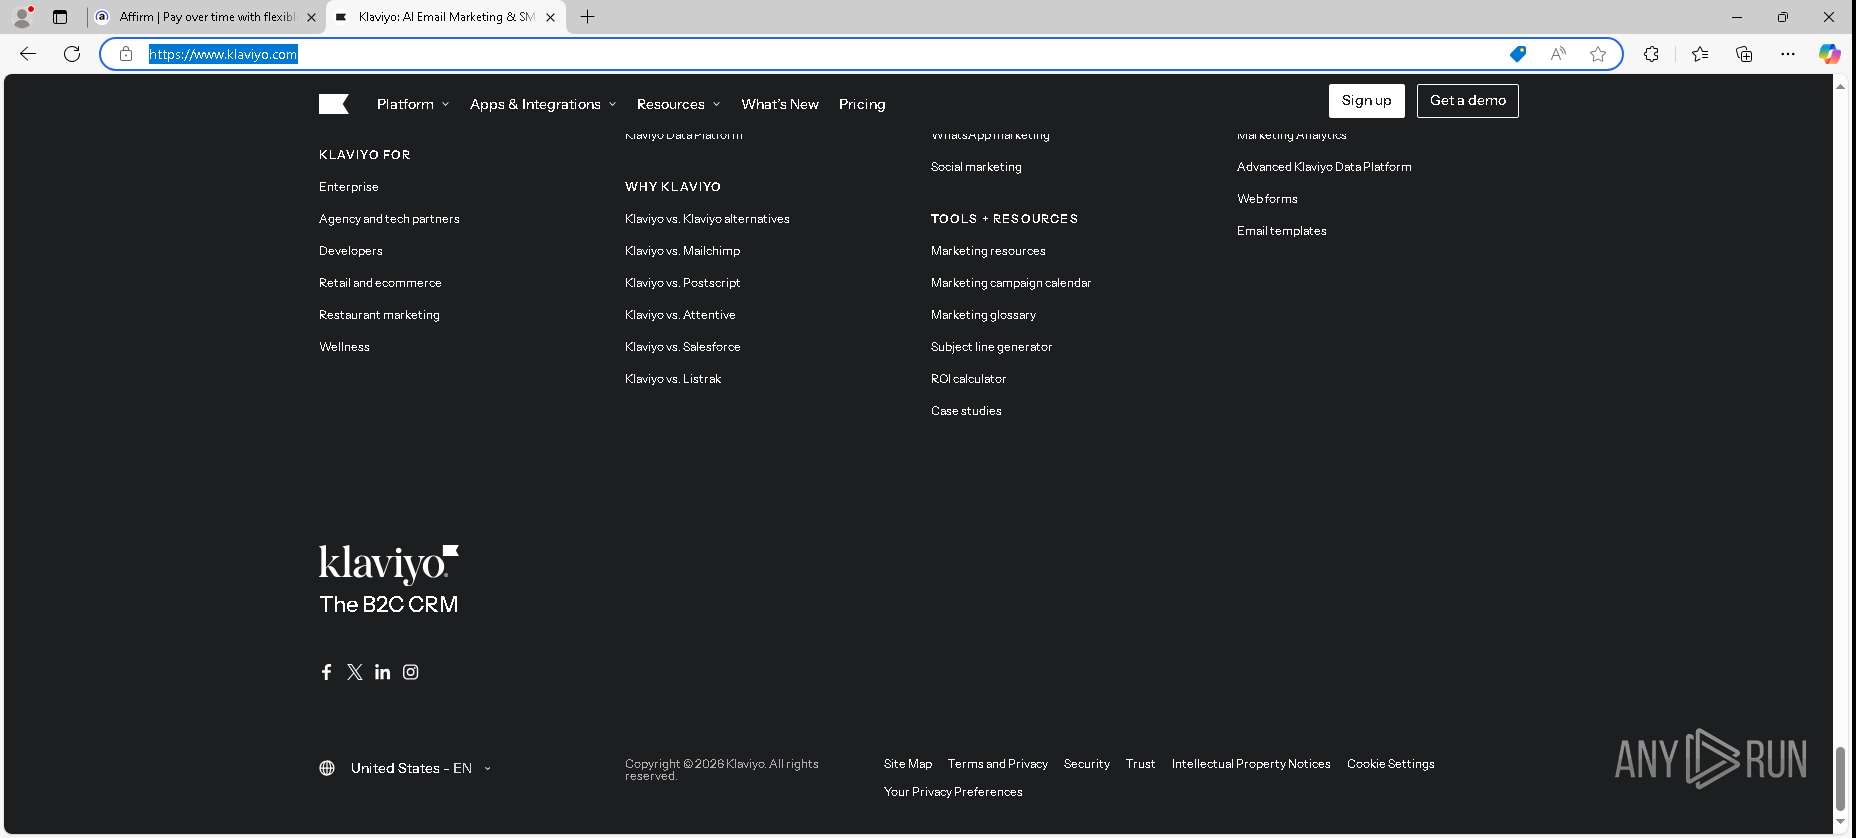Image resolution: width=1856 pixels, height=838 pixels.
Task: Open the Subject line generator link
Action: pos(991,347)
